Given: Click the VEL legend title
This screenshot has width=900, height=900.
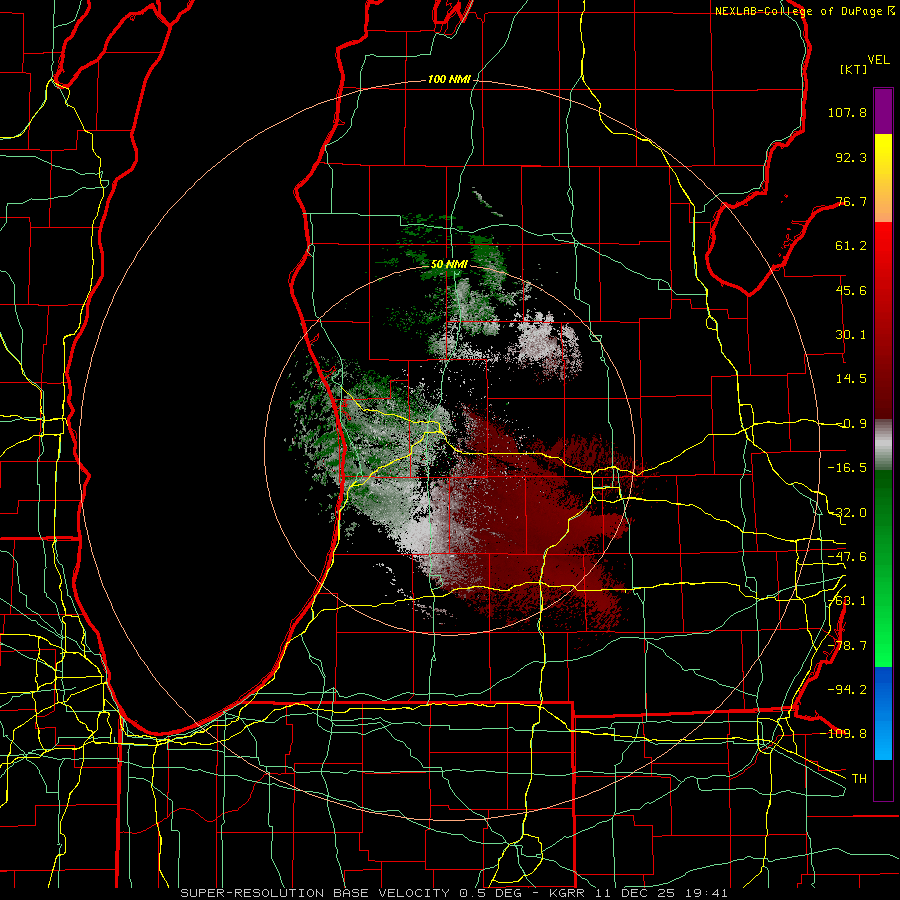Looking at the screenshot, I should coord(879,59).
